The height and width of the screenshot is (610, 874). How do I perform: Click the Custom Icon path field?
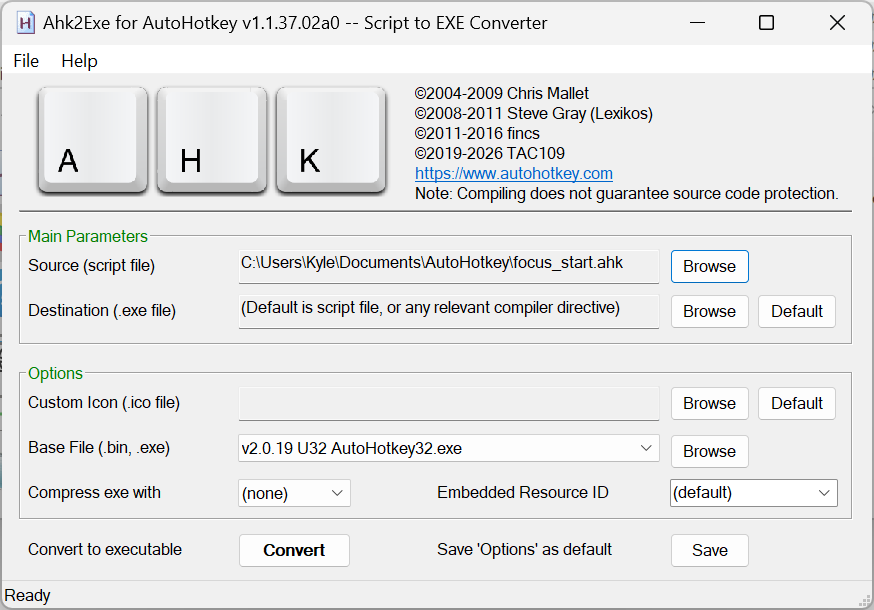(448, 403)
